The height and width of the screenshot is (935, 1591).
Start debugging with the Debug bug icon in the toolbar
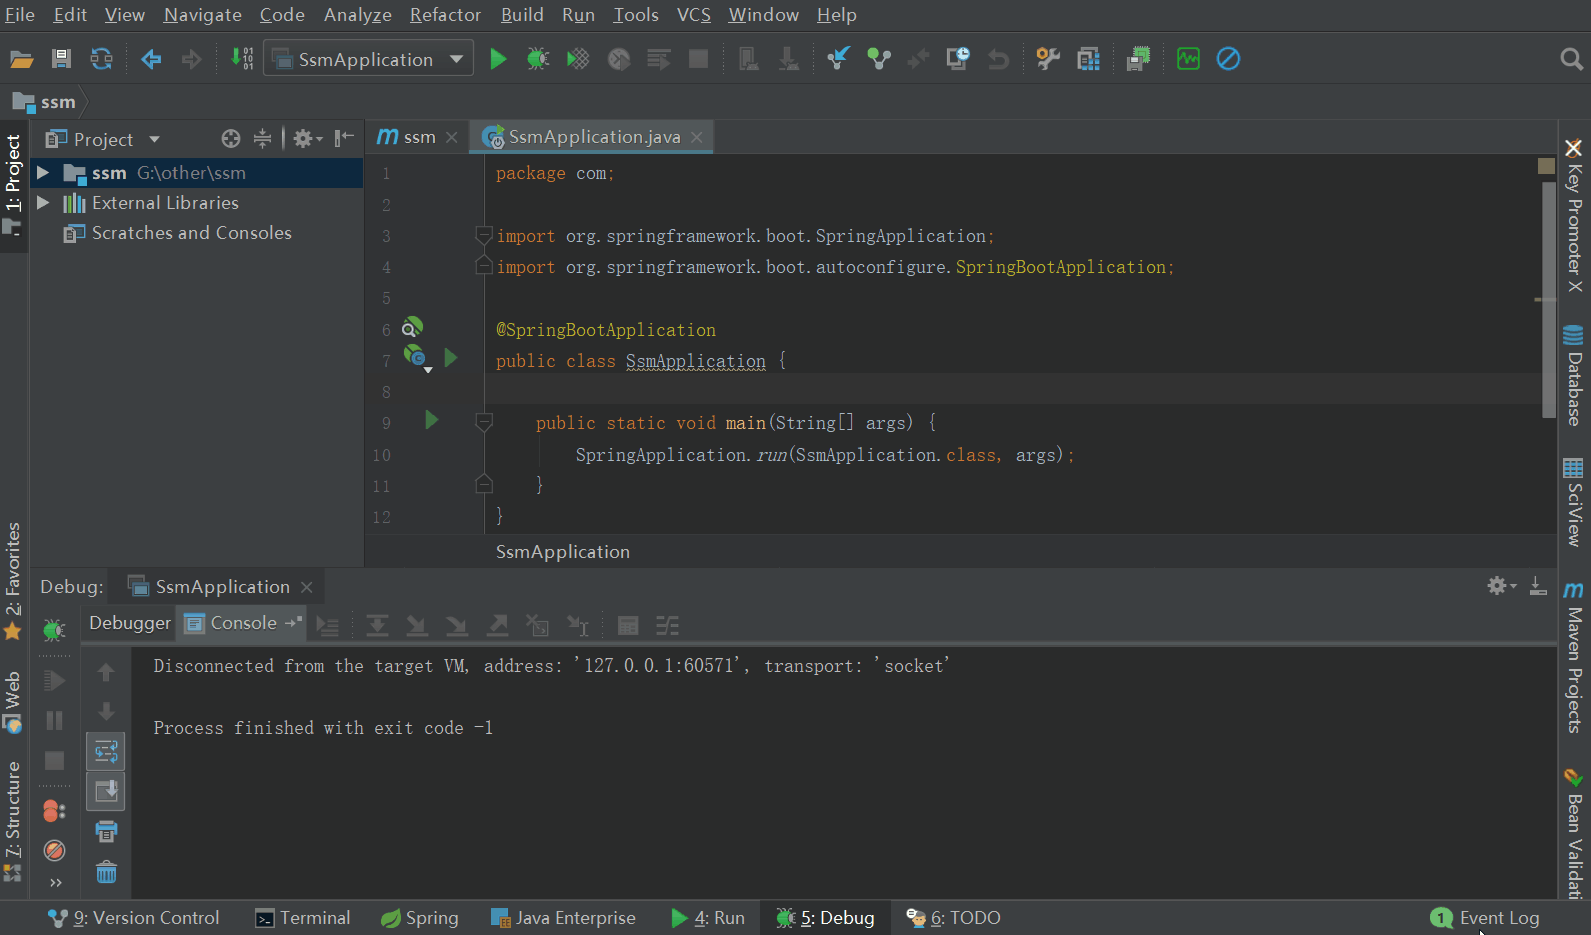coord(538,59)
